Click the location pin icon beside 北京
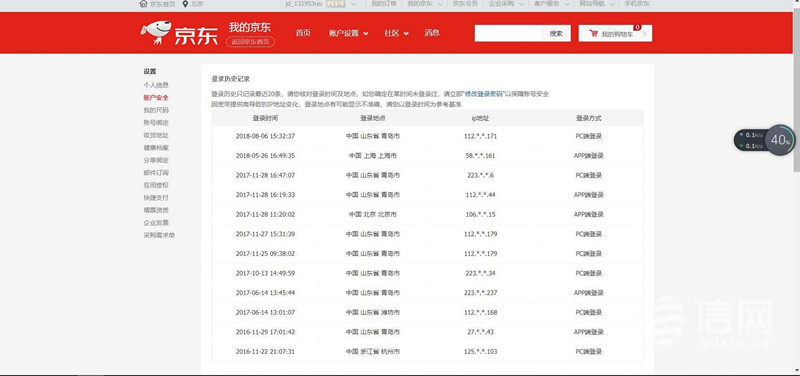This screenshot has width=800, height=376. (185, 4)
